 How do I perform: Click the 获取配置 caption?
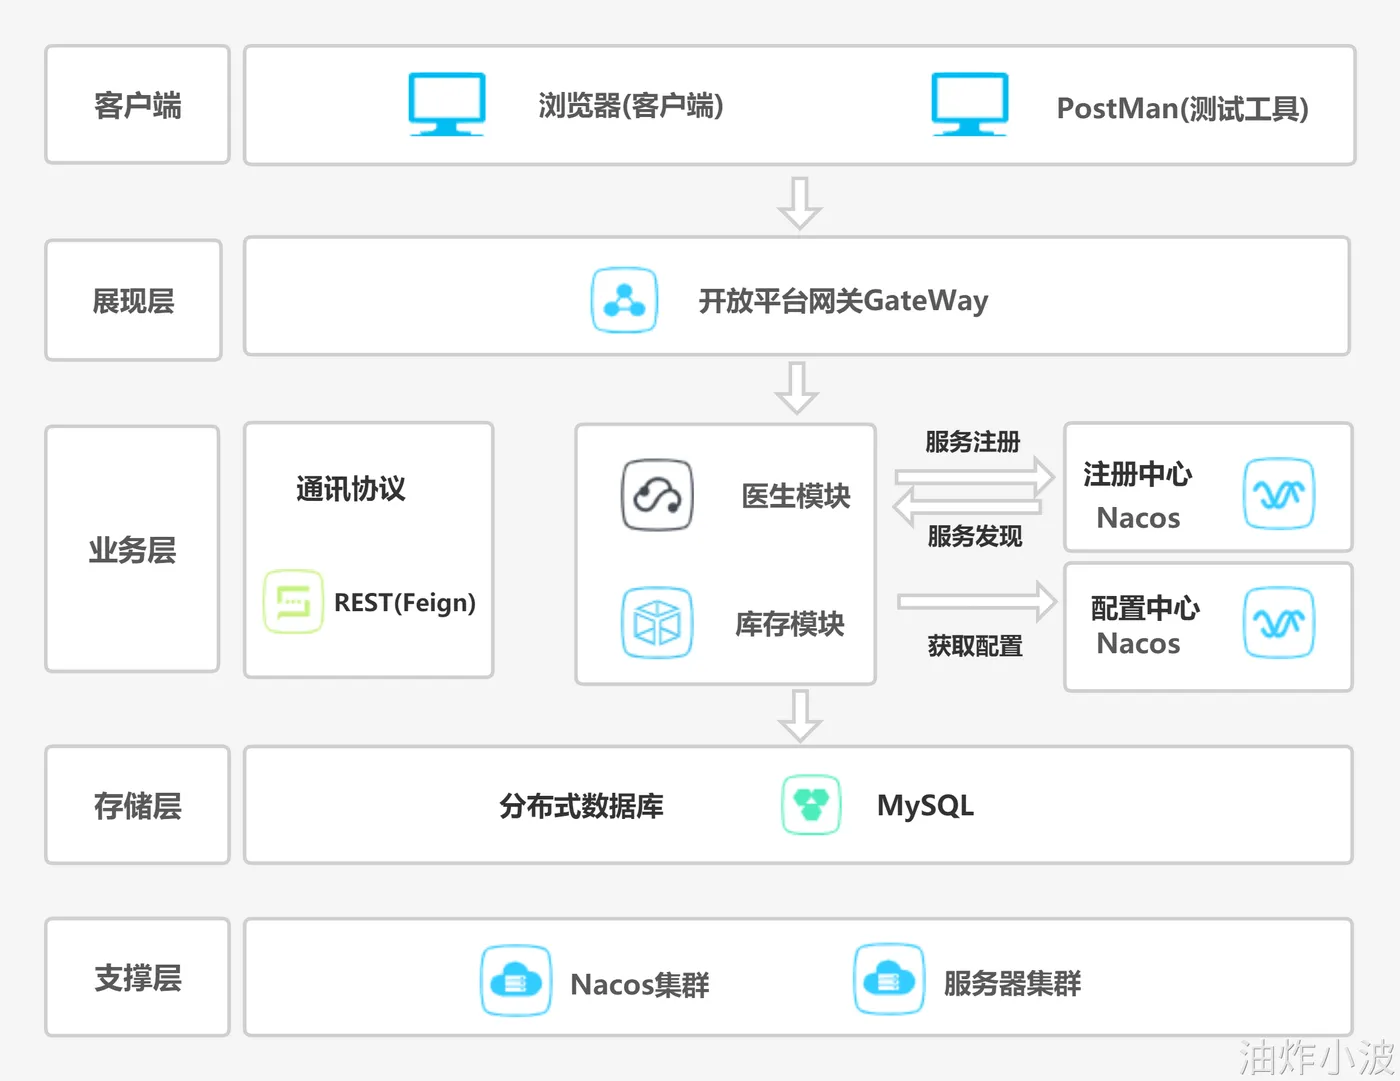[975, 646]
